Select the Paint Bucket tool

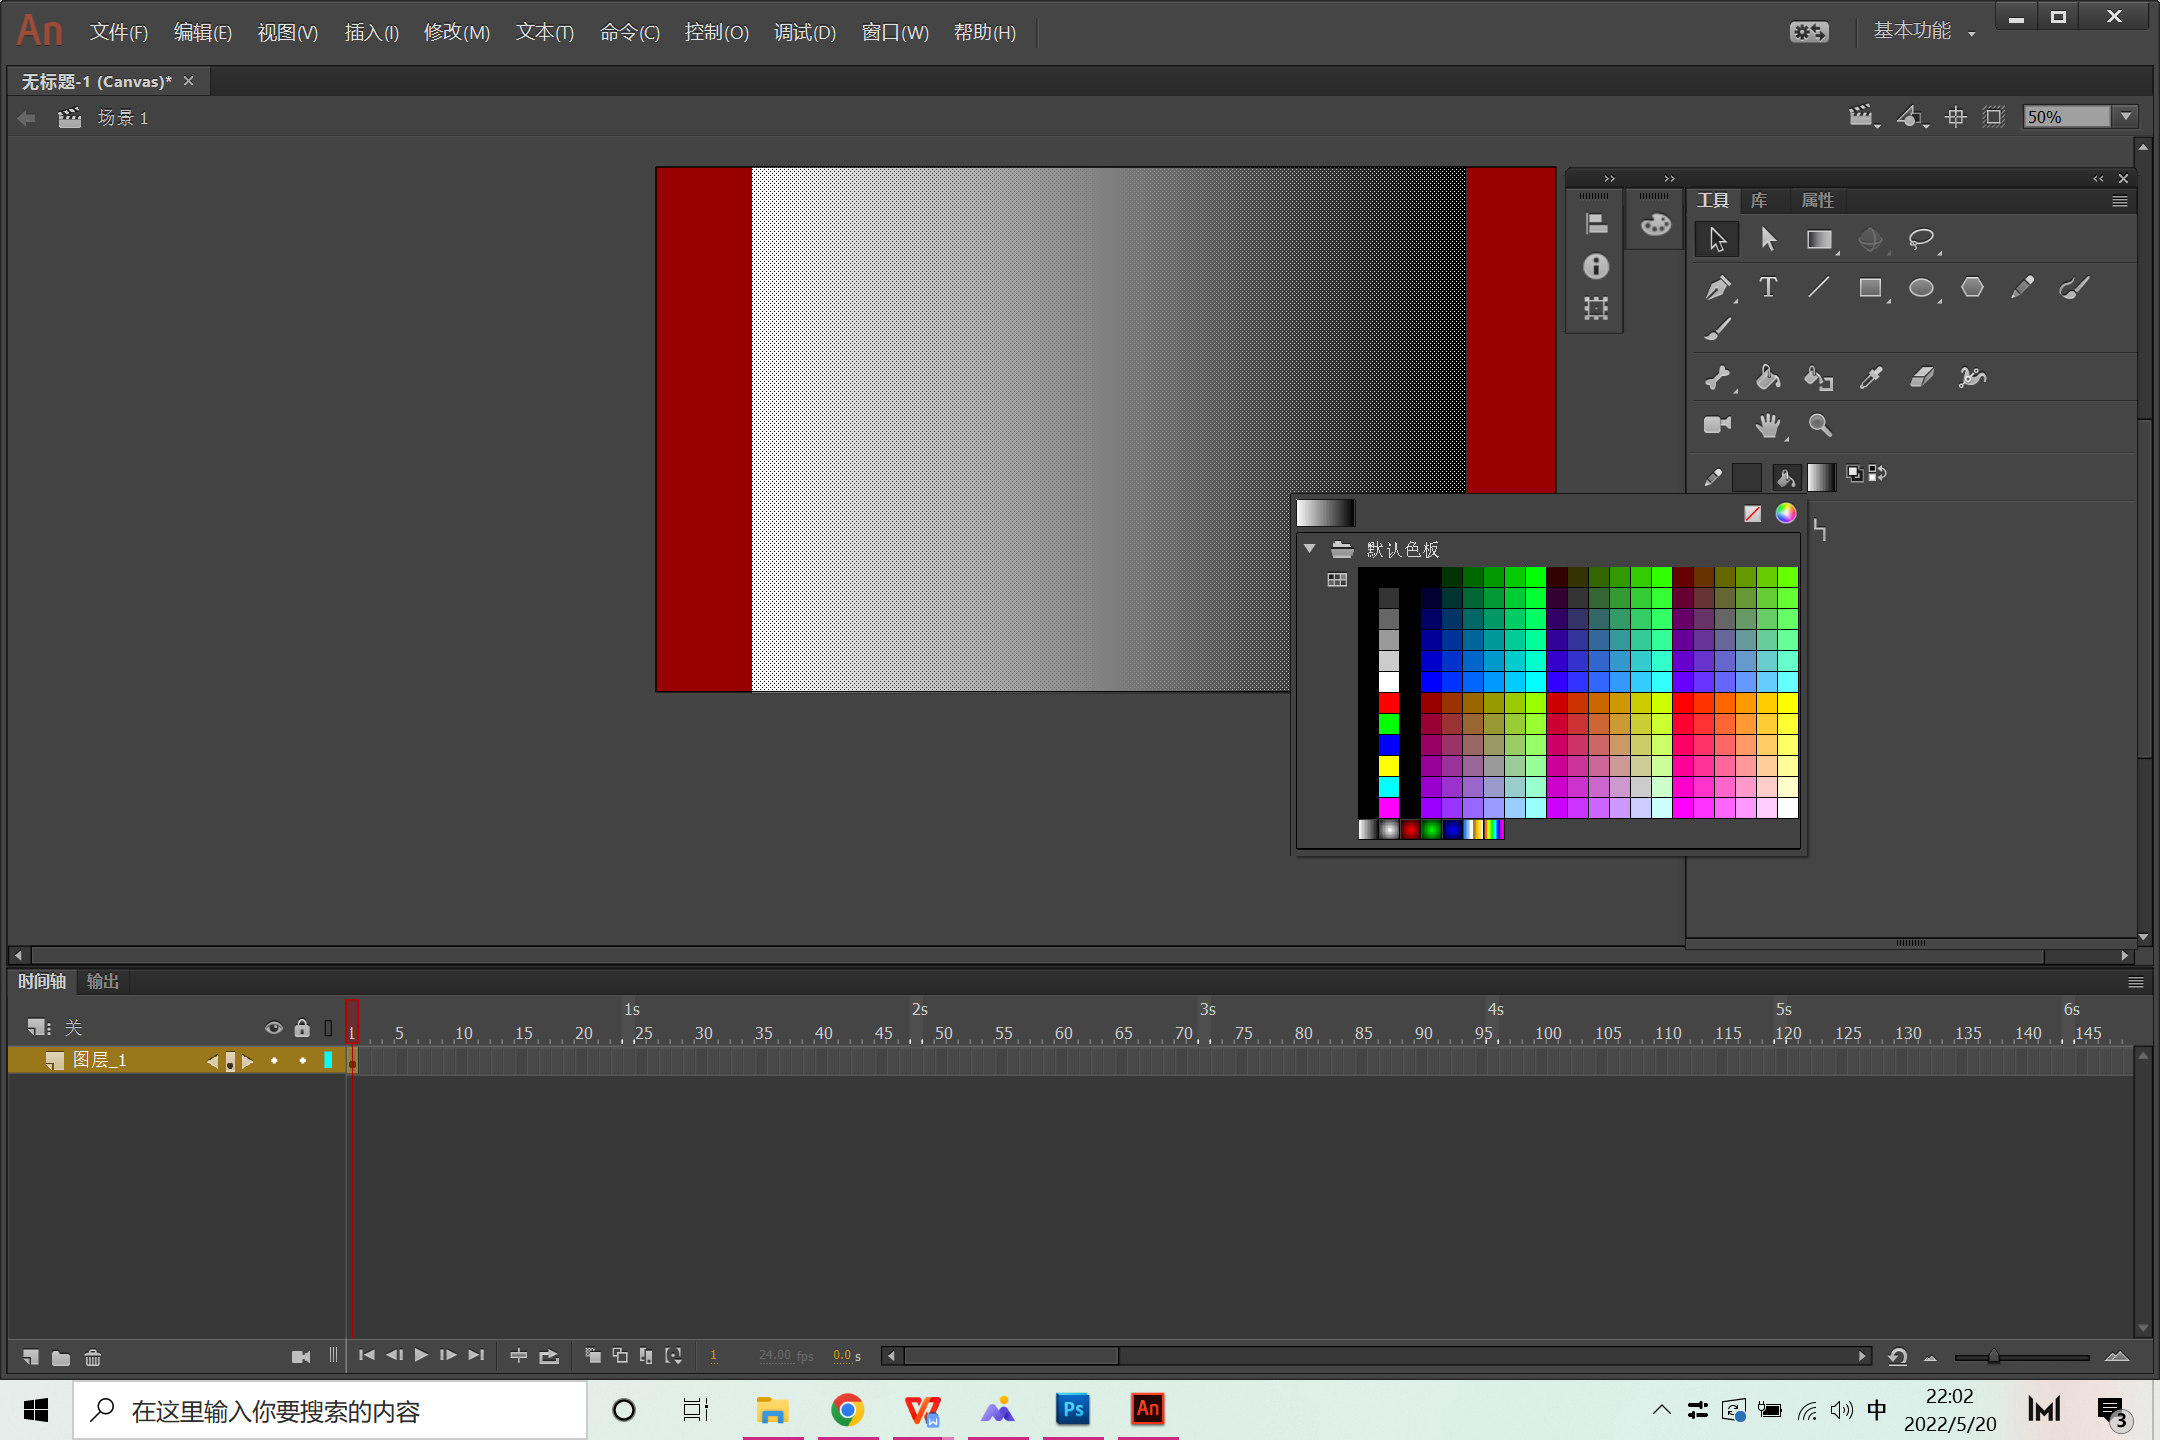tap(1768, 377)
